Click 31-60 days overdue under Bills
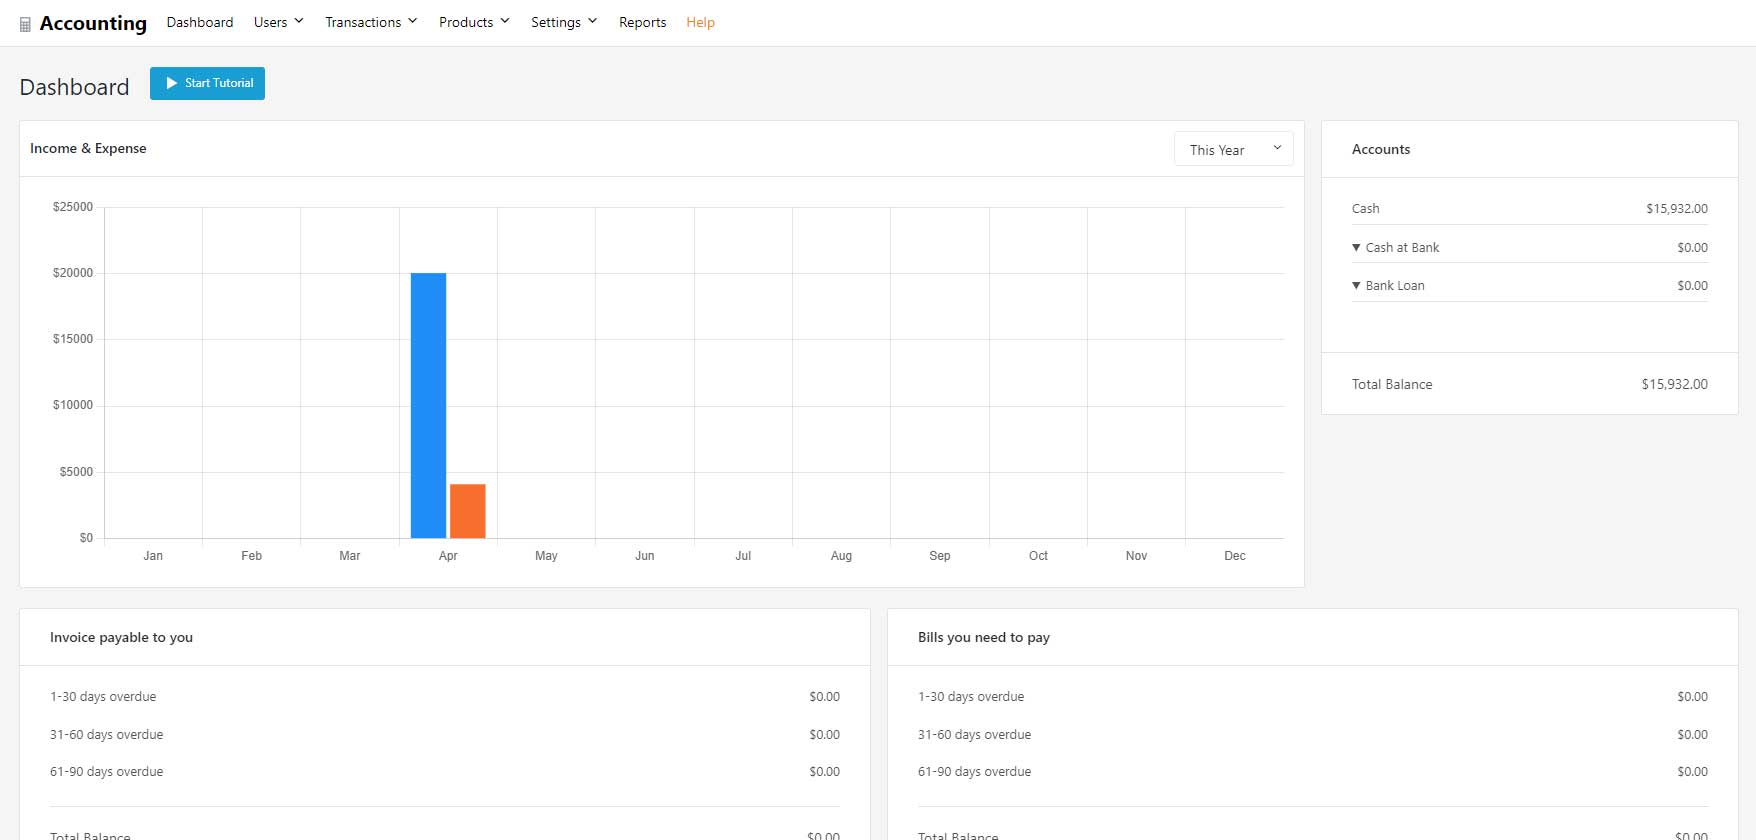 coord(974,734)
